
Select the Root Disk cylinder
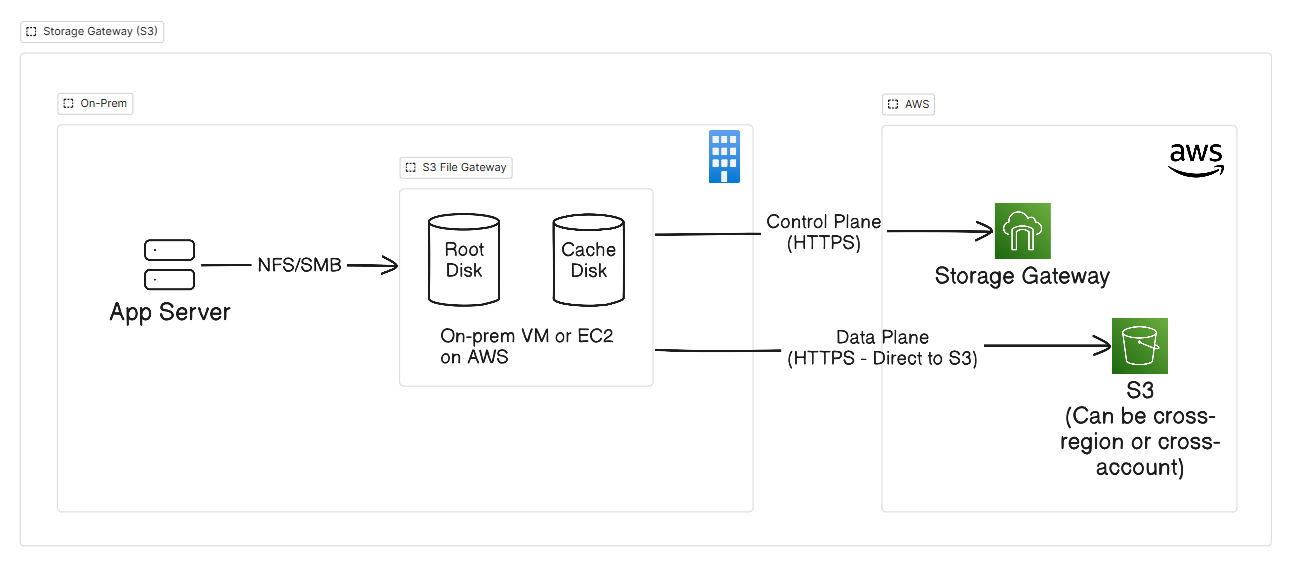point(464,258)
